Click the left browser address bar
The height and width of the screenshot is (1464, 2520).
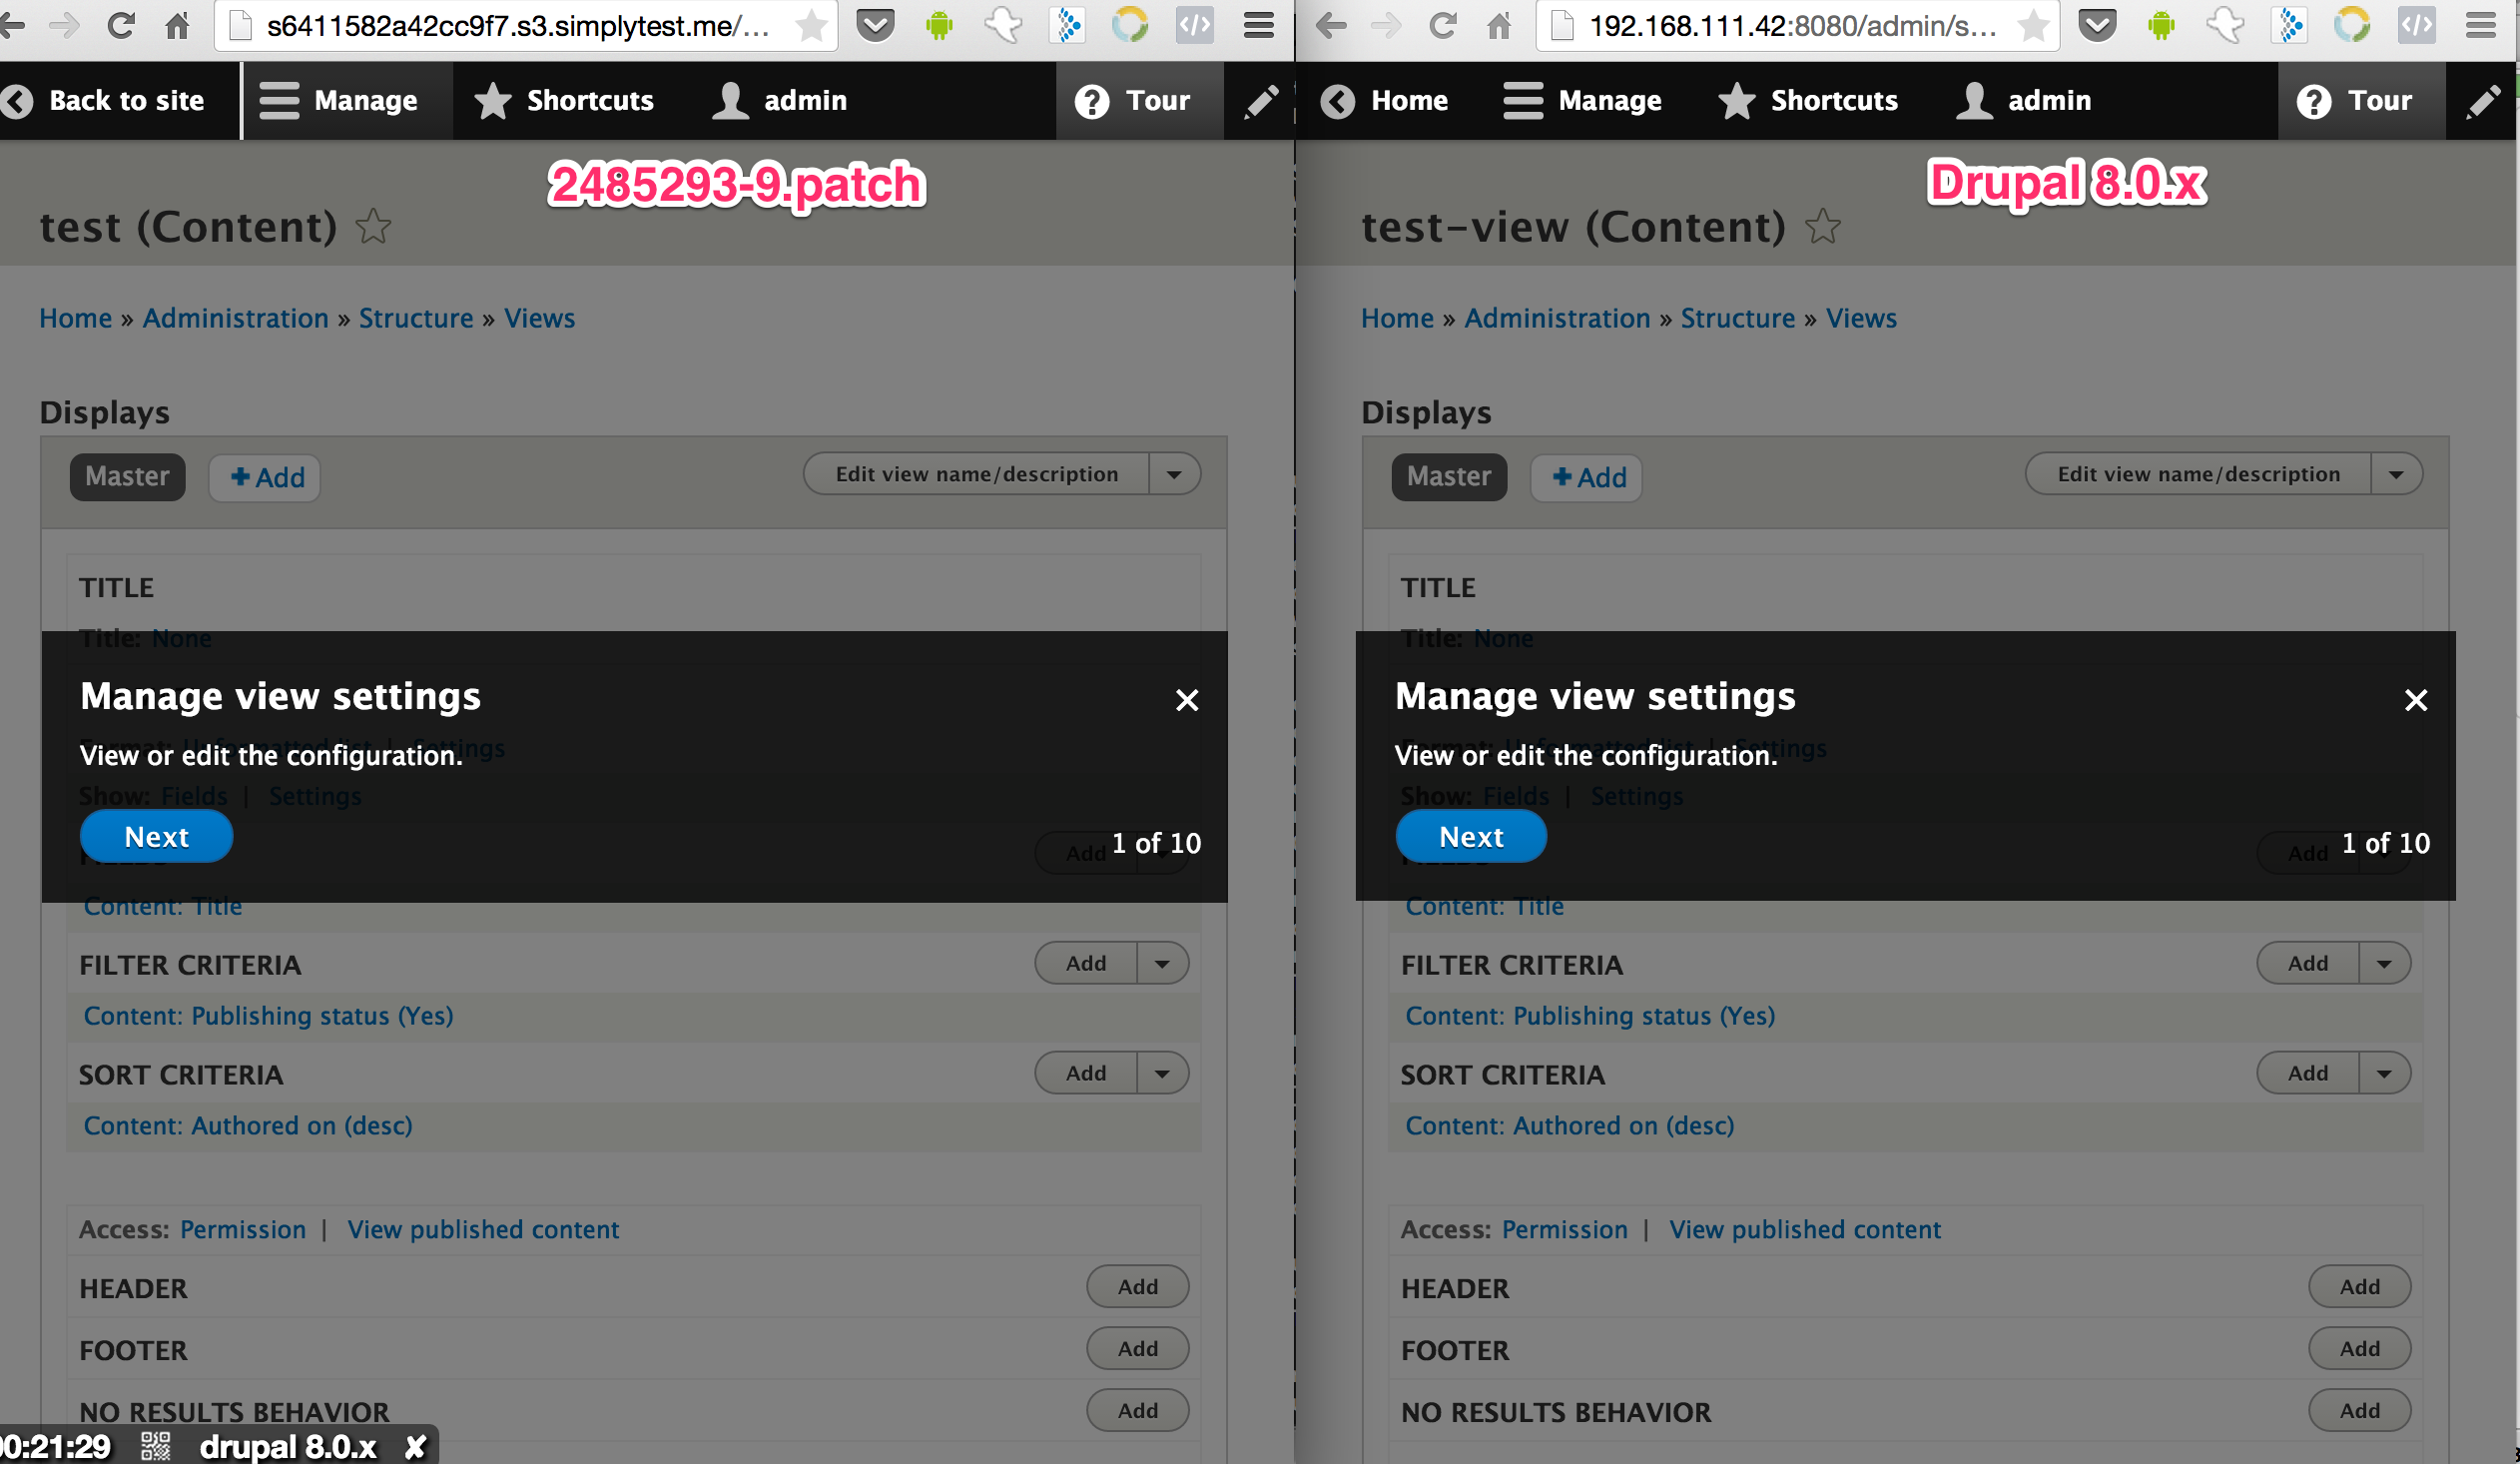coord(515,25)
